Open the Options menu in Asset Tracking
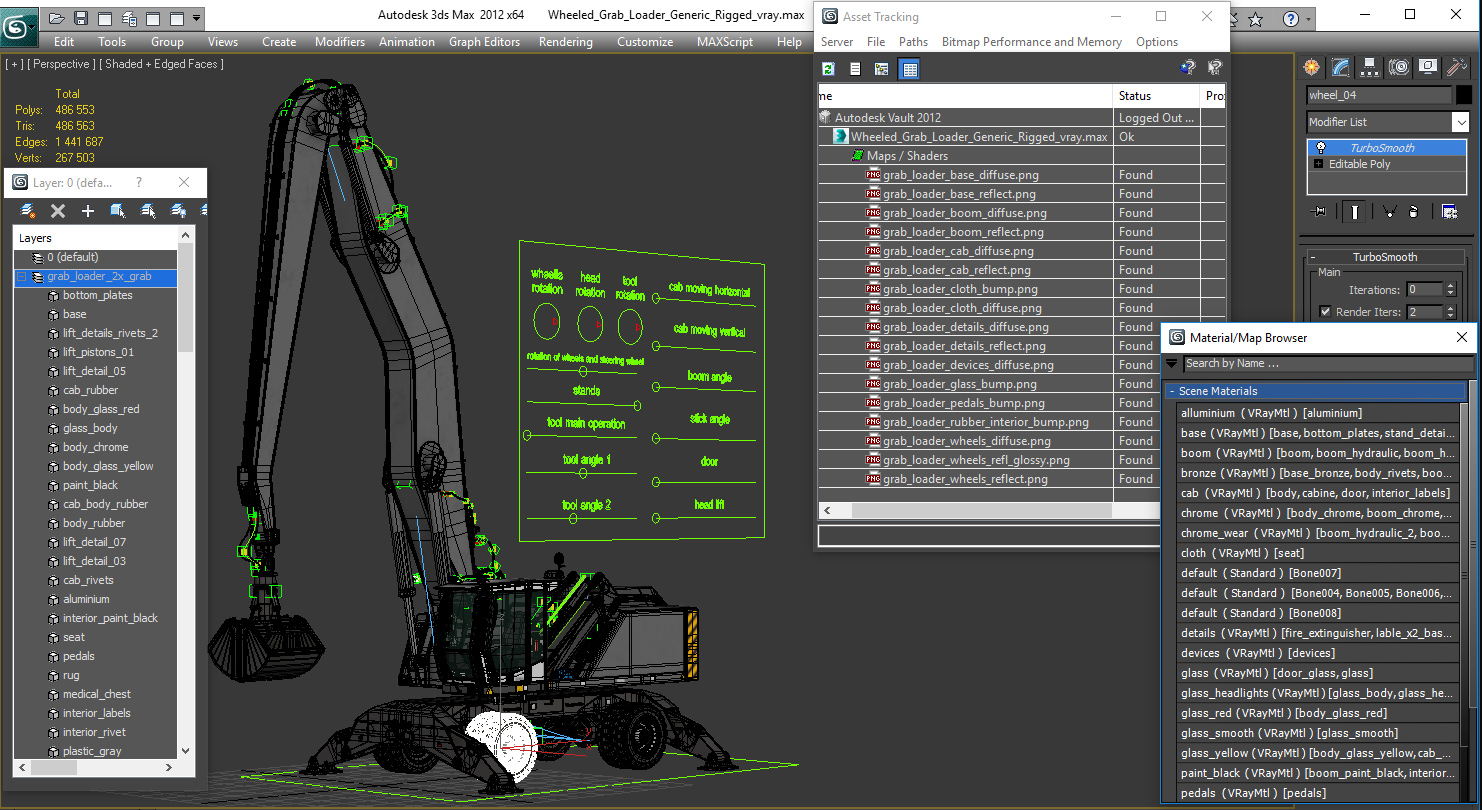The image size is (1482, 810). (x=1156, y=42)
